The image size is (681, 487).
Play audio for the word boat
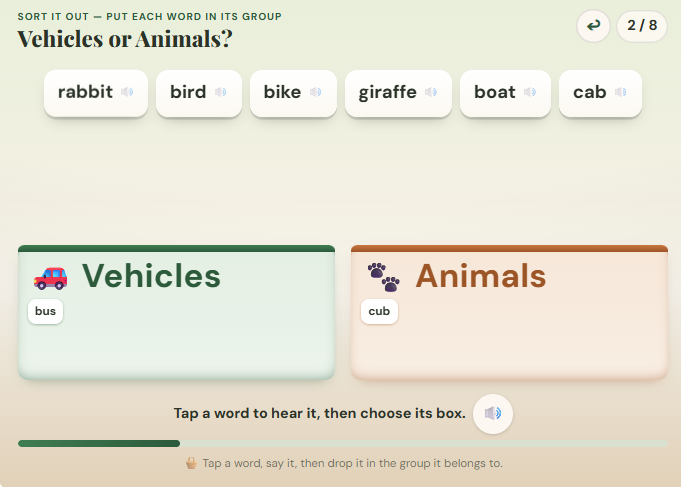(530, 92)
